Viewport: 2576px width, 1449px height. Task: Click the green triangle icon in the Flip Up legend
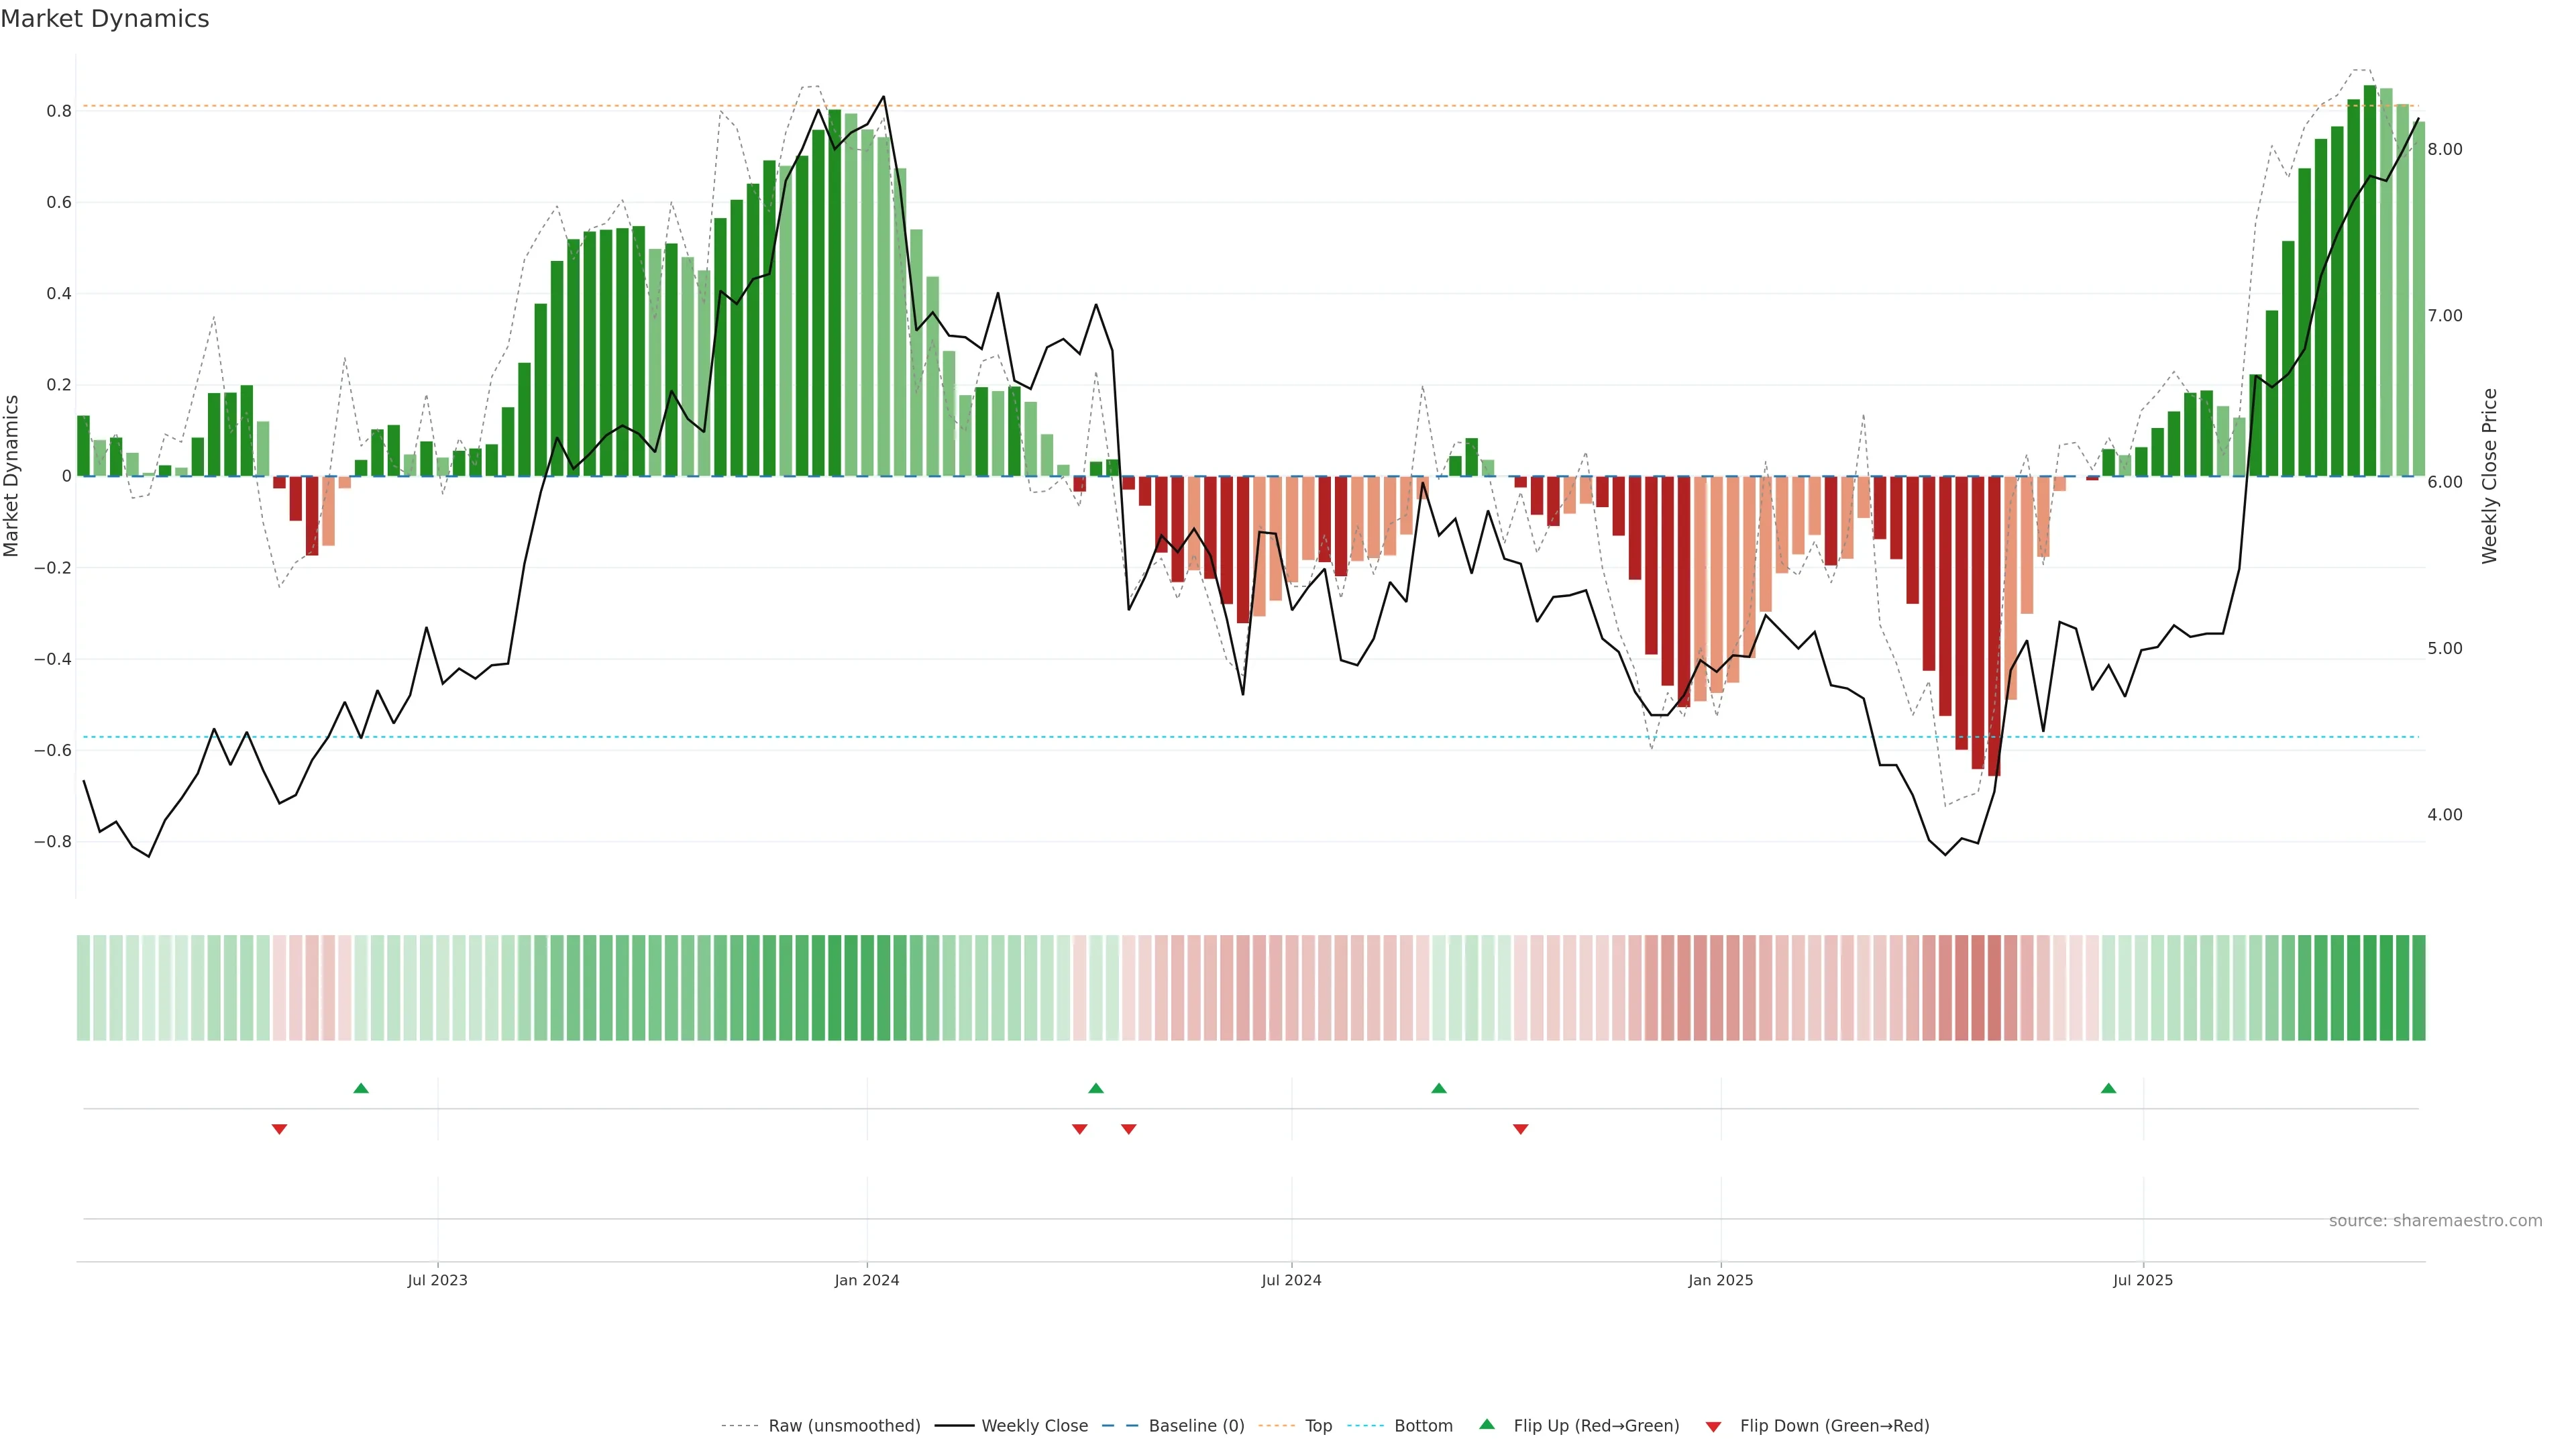pyautogui.click(x=1487, y=1425)
